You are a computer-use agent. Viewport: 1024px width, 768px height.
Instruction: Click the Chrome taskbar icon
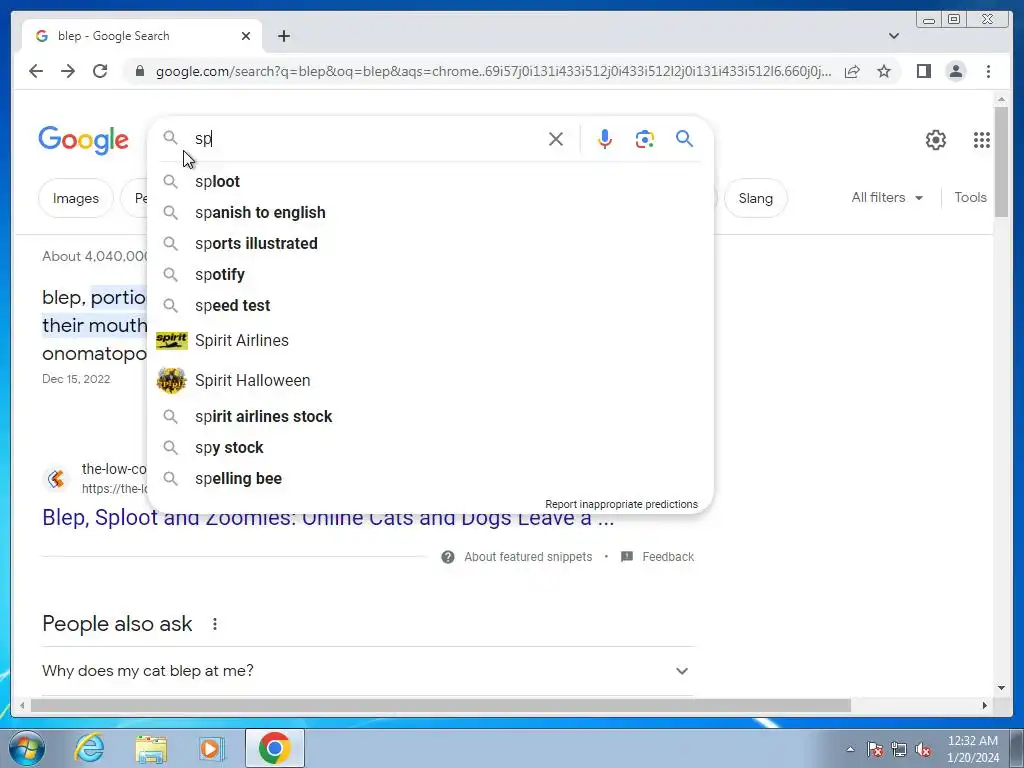pyautogui.click(x=274, y=748)
